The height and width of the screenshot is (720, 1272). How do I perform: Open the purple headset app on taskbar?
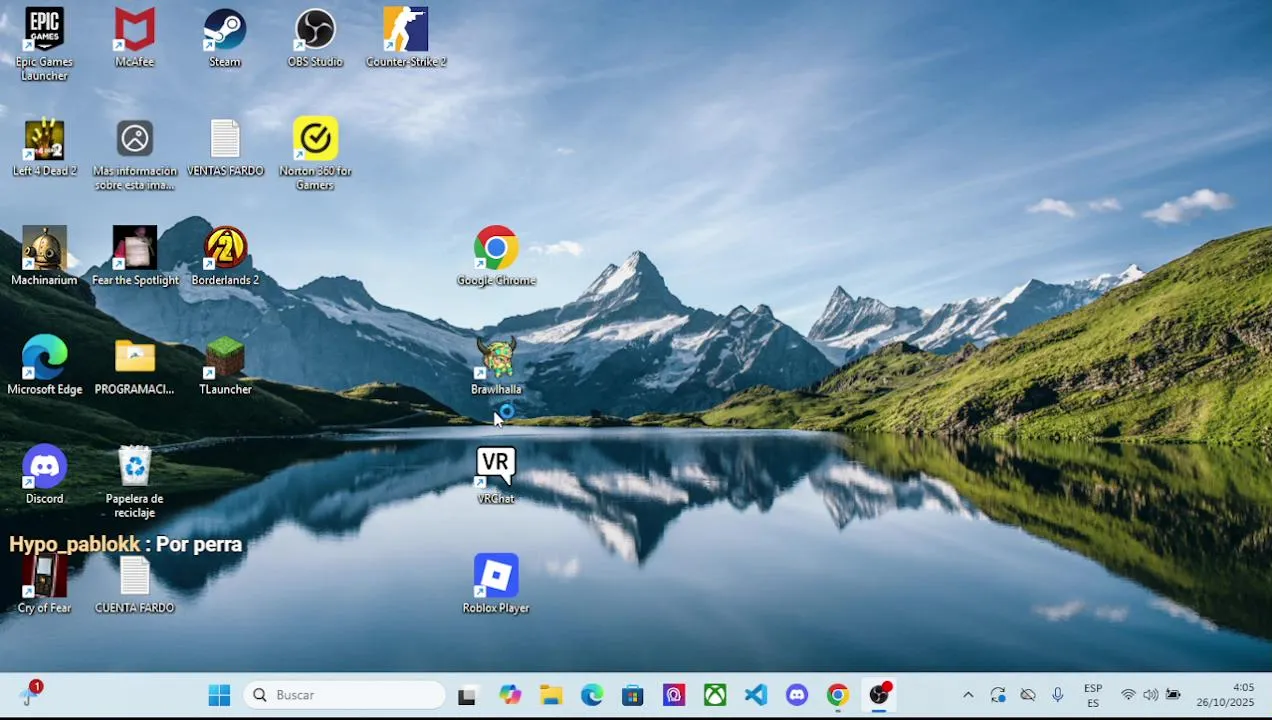click(x=674, y=695)
